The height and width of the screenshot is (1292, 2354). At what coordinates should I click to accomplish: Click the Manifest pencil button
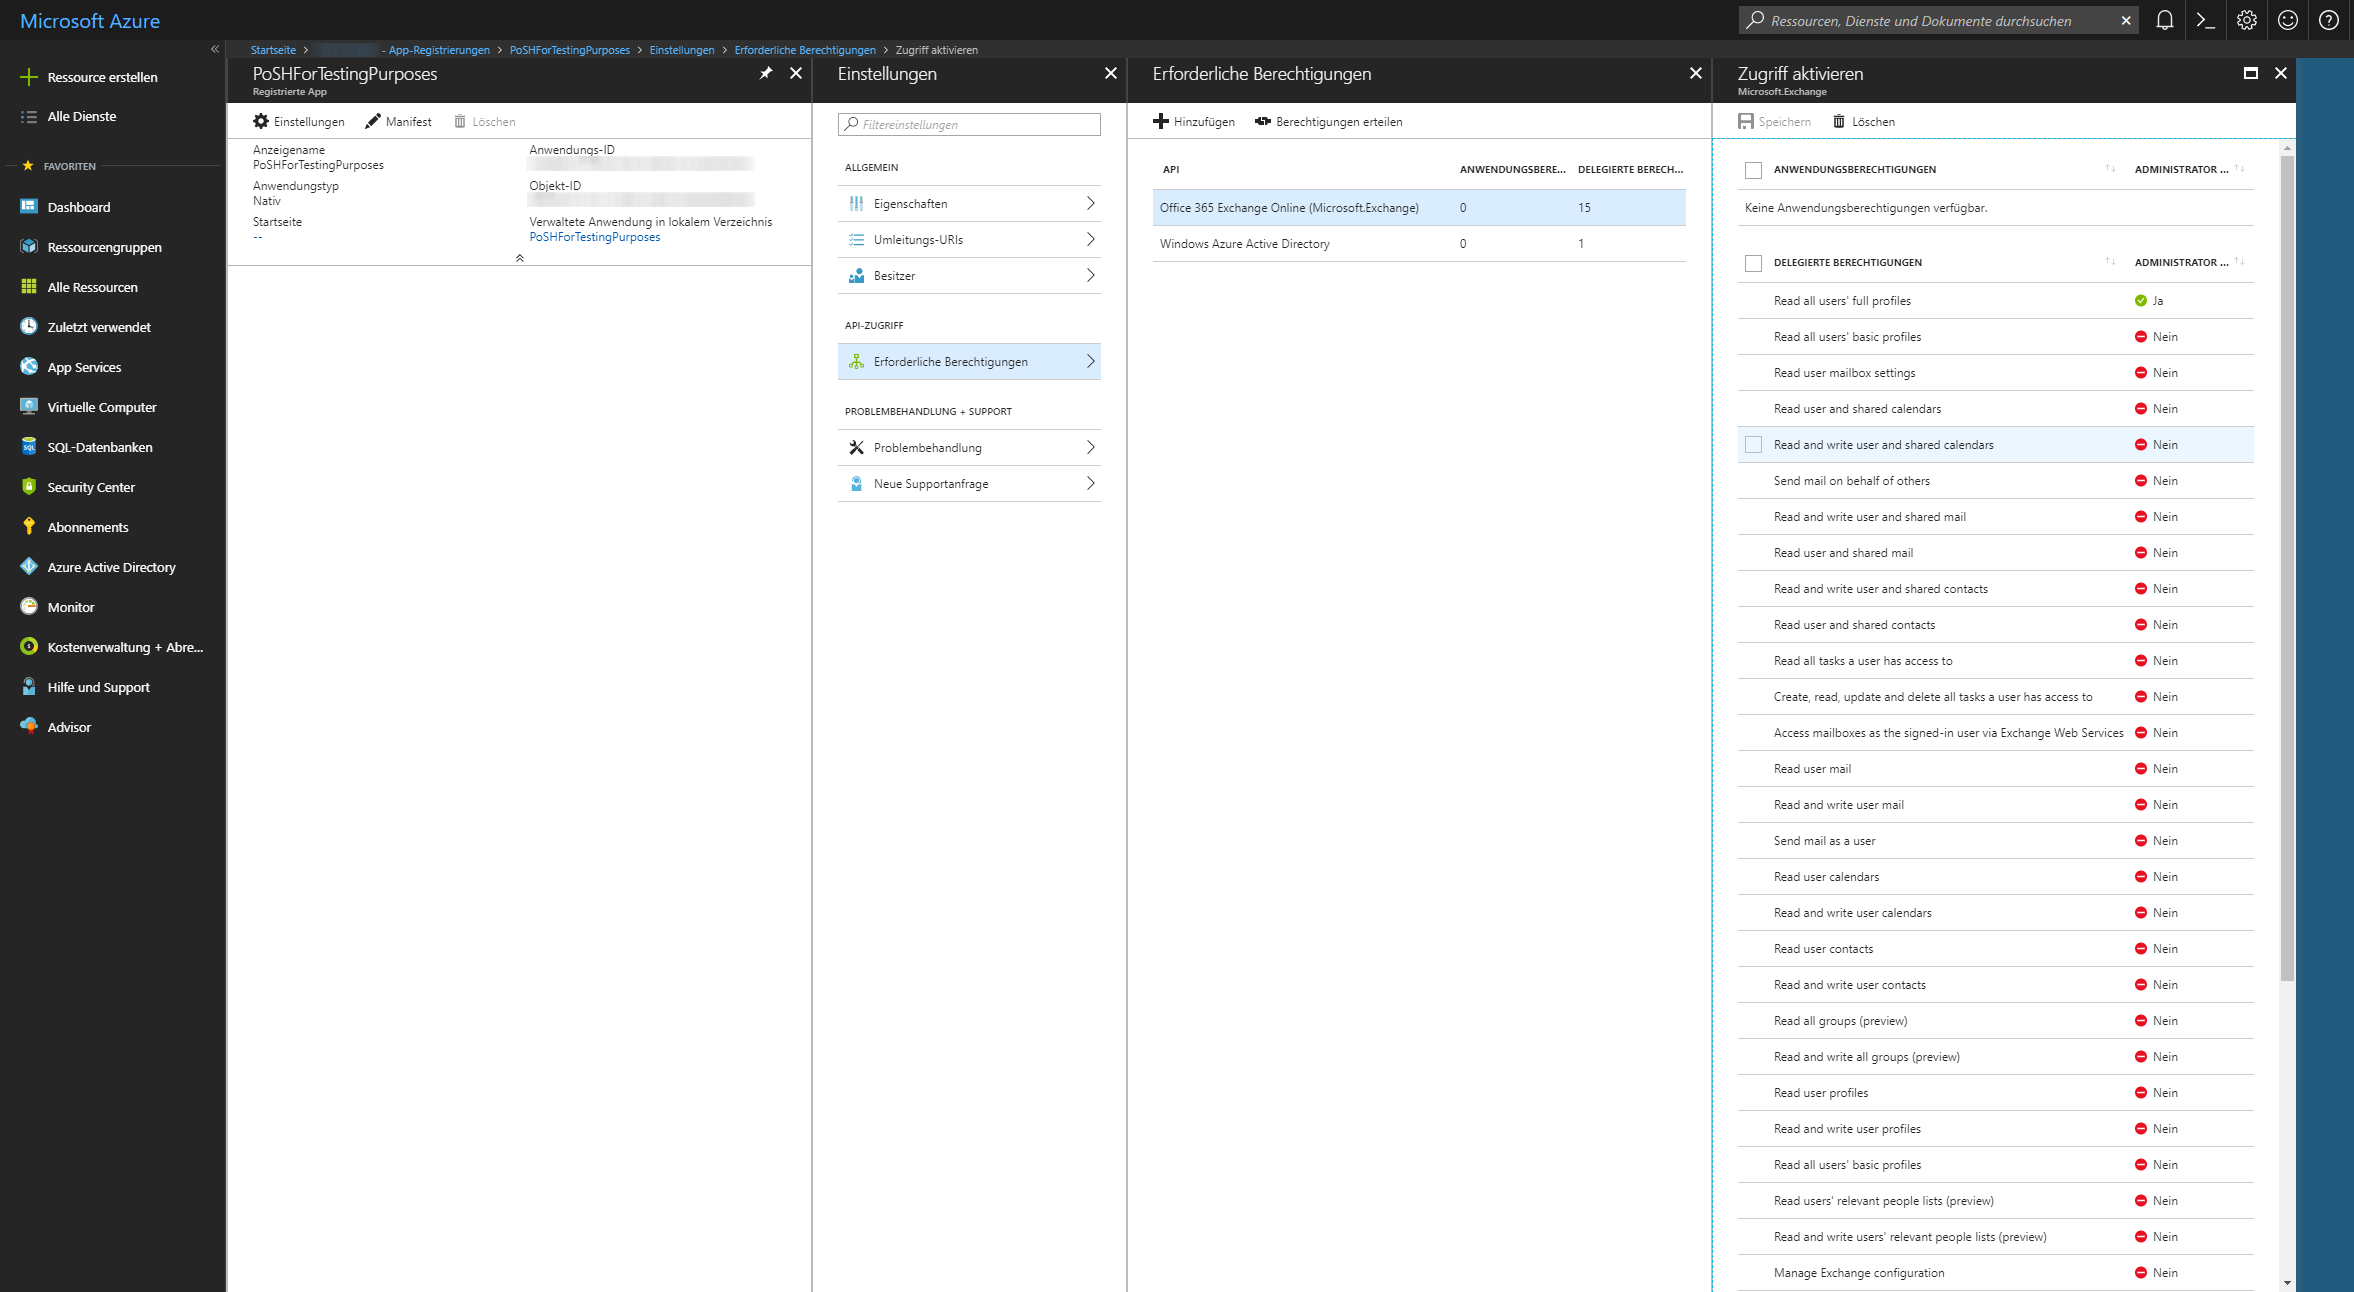tap(398, 121)
